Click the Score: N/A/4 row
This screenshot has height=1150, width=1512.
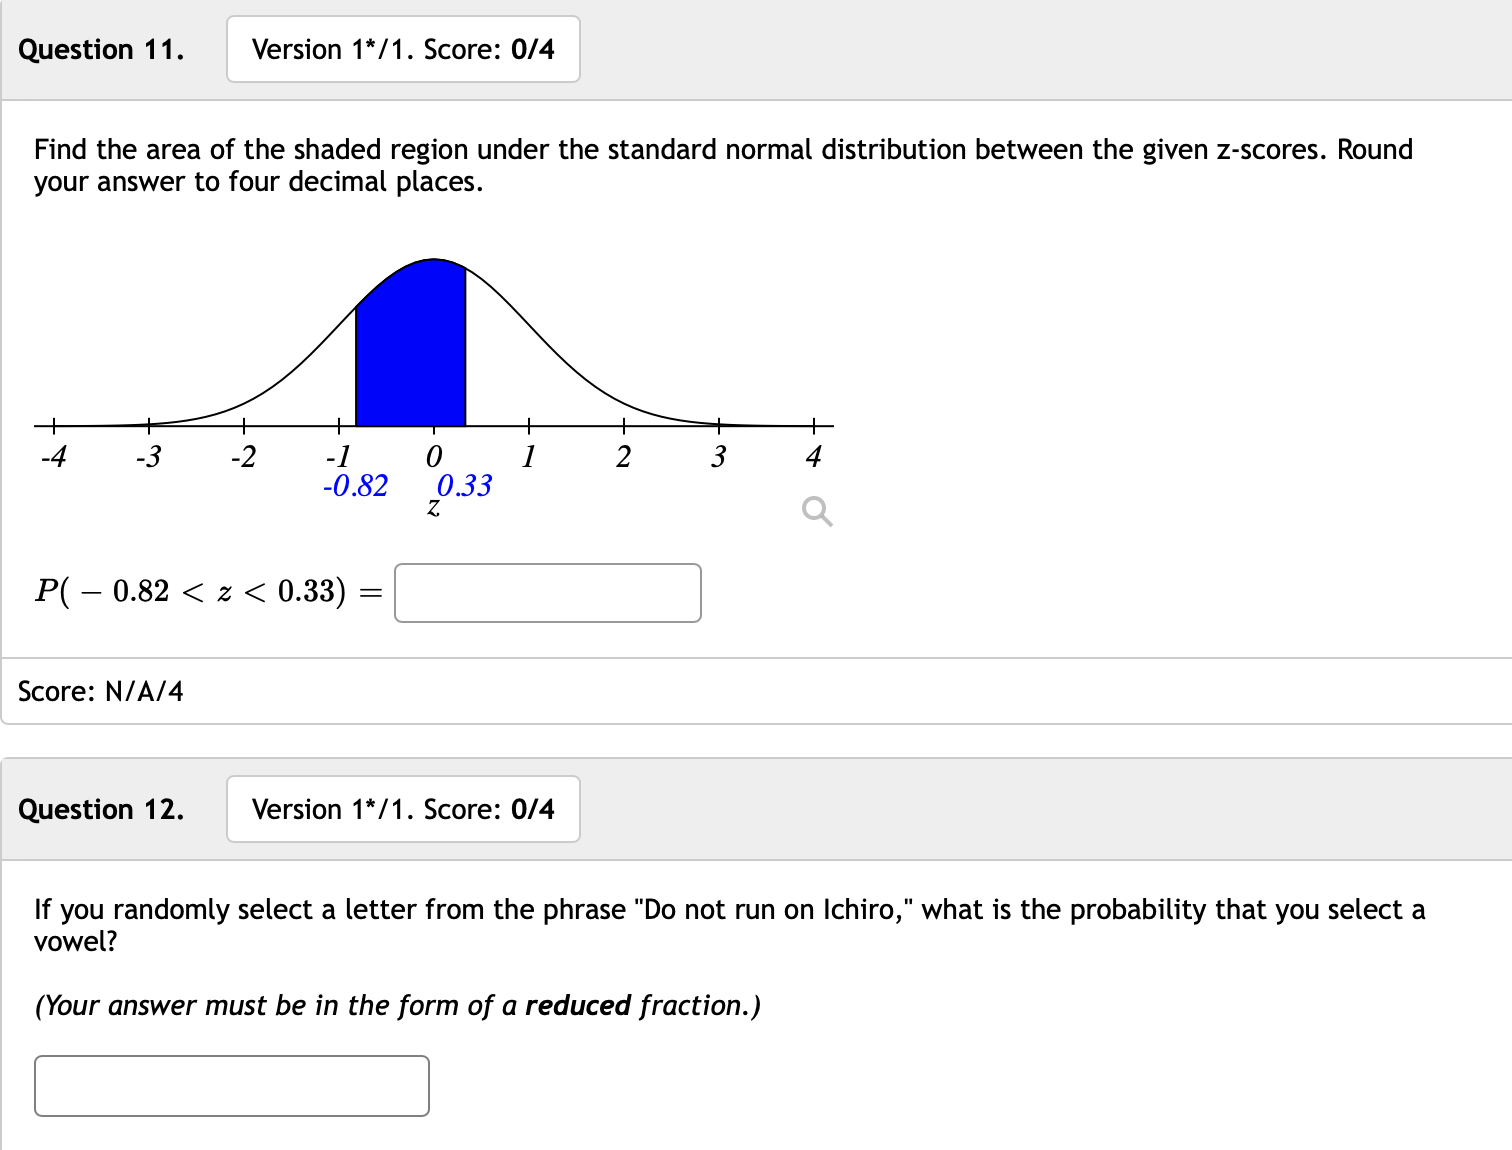coord(100,691)
